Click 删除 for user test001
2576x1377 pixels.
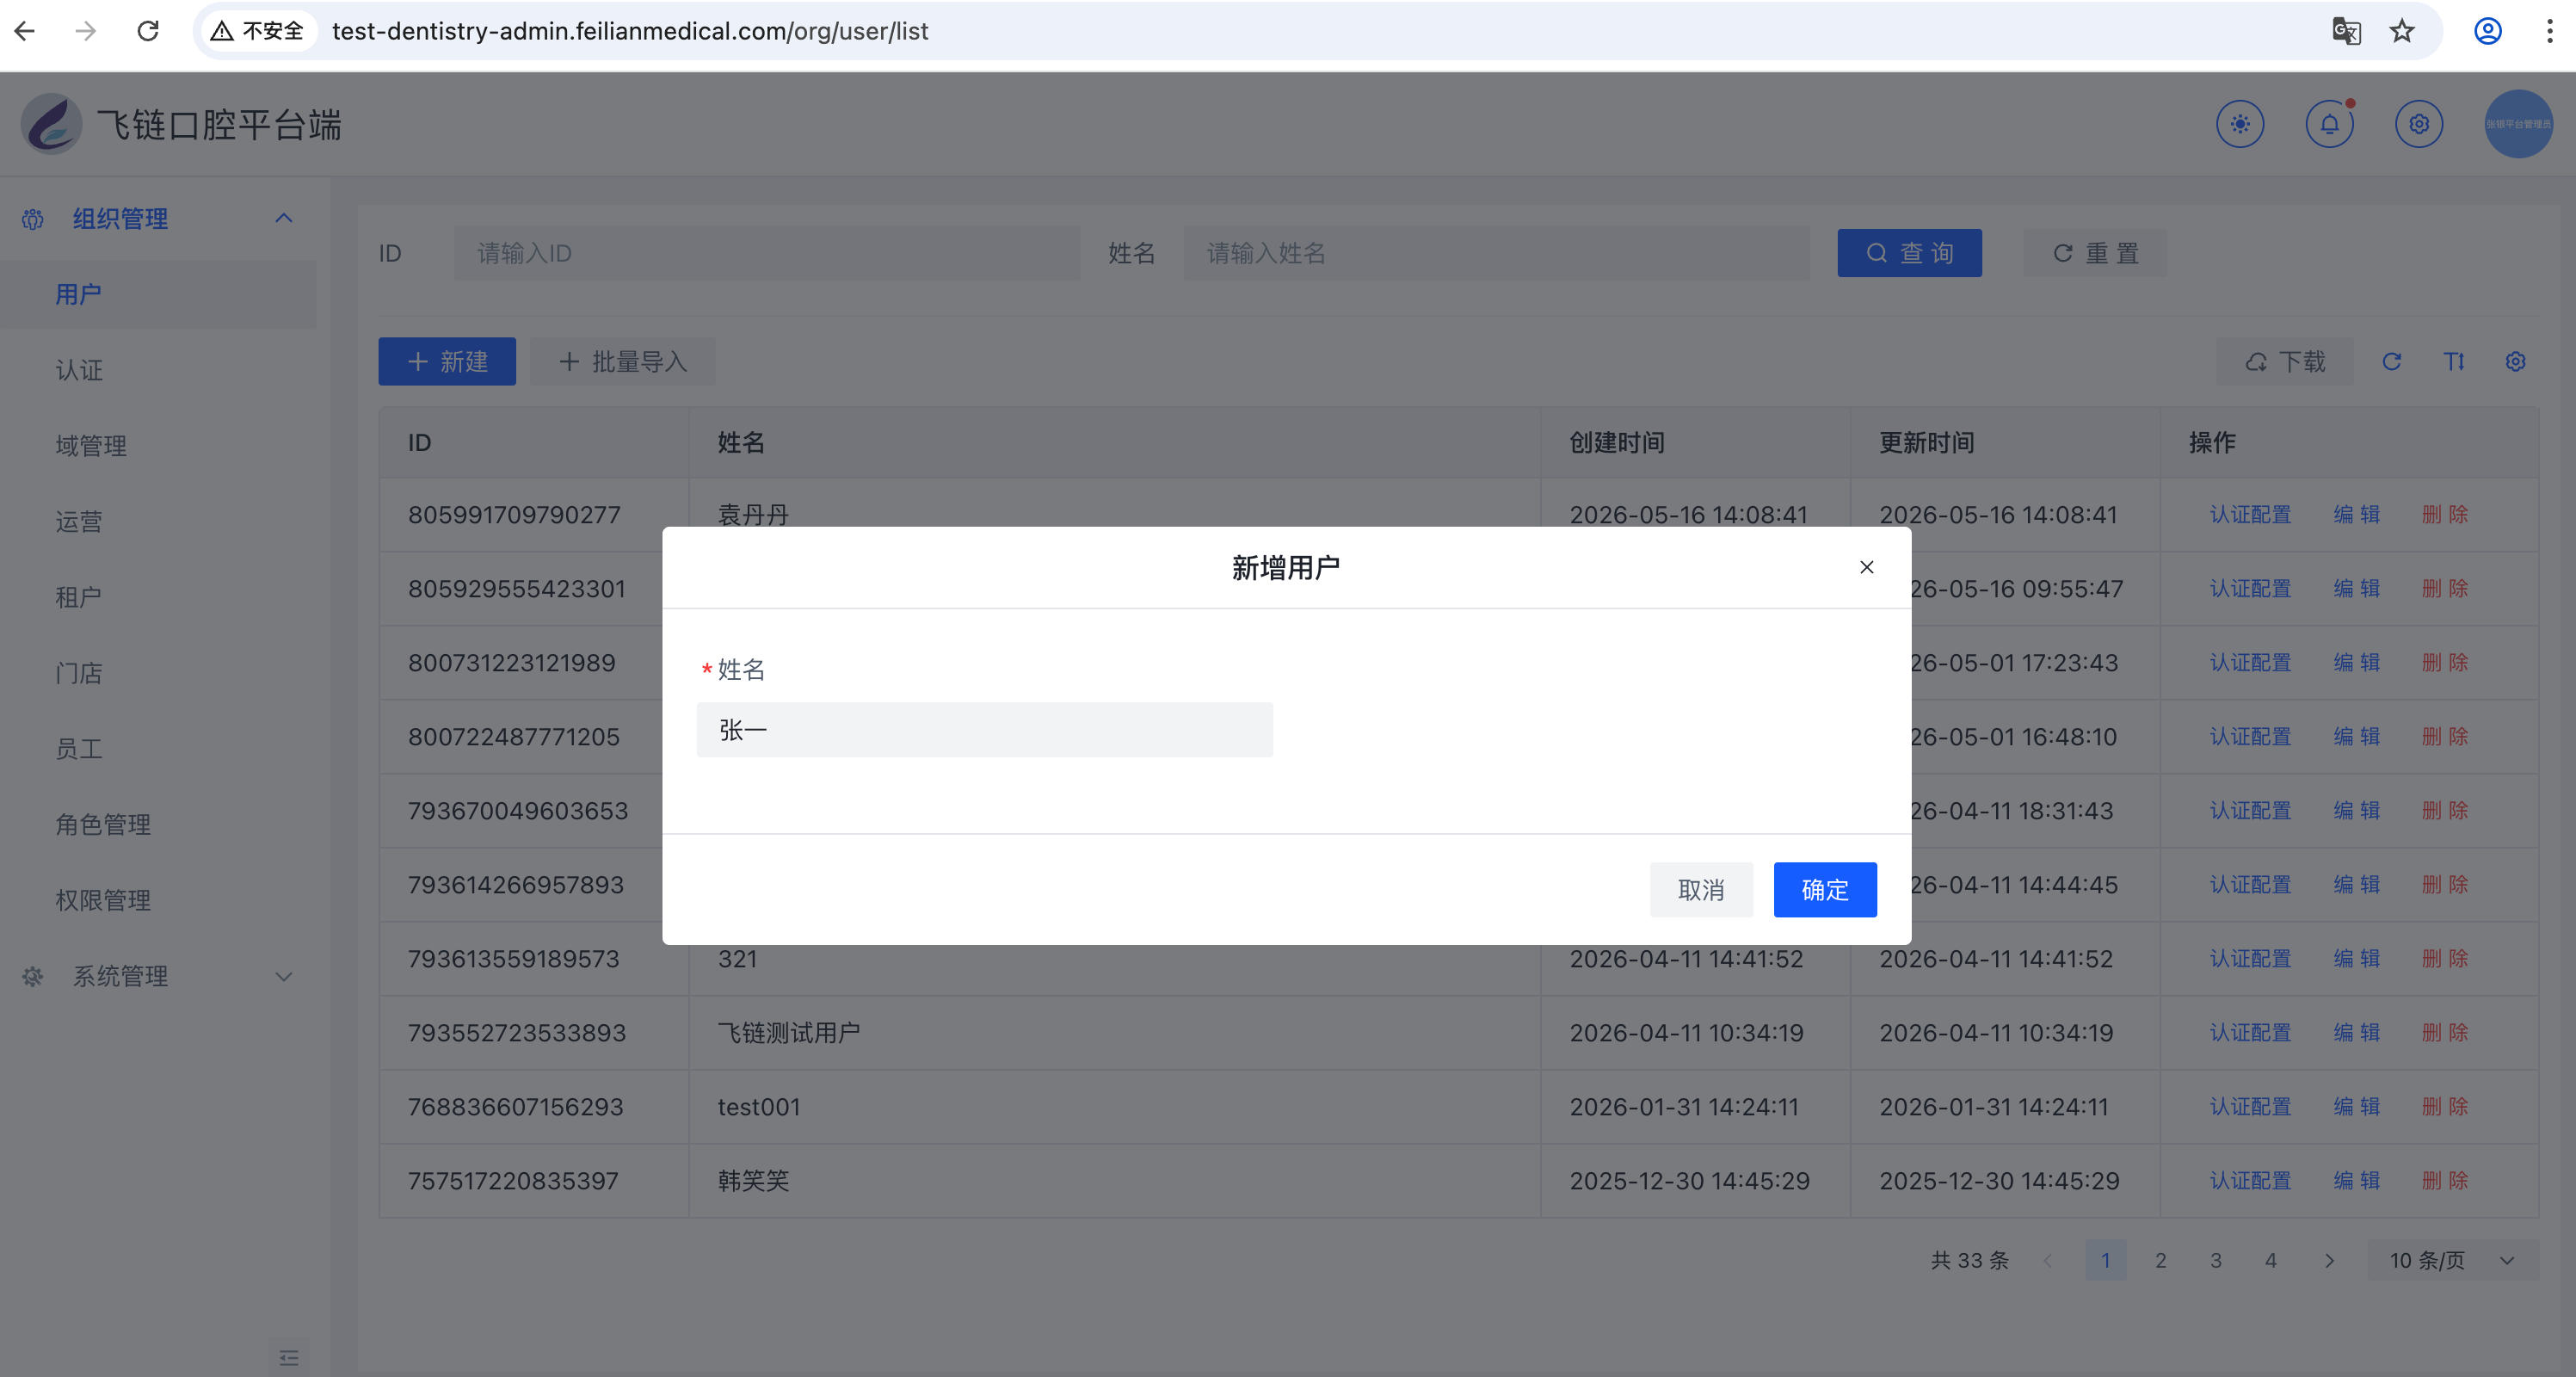[x=2445, y=1106]
